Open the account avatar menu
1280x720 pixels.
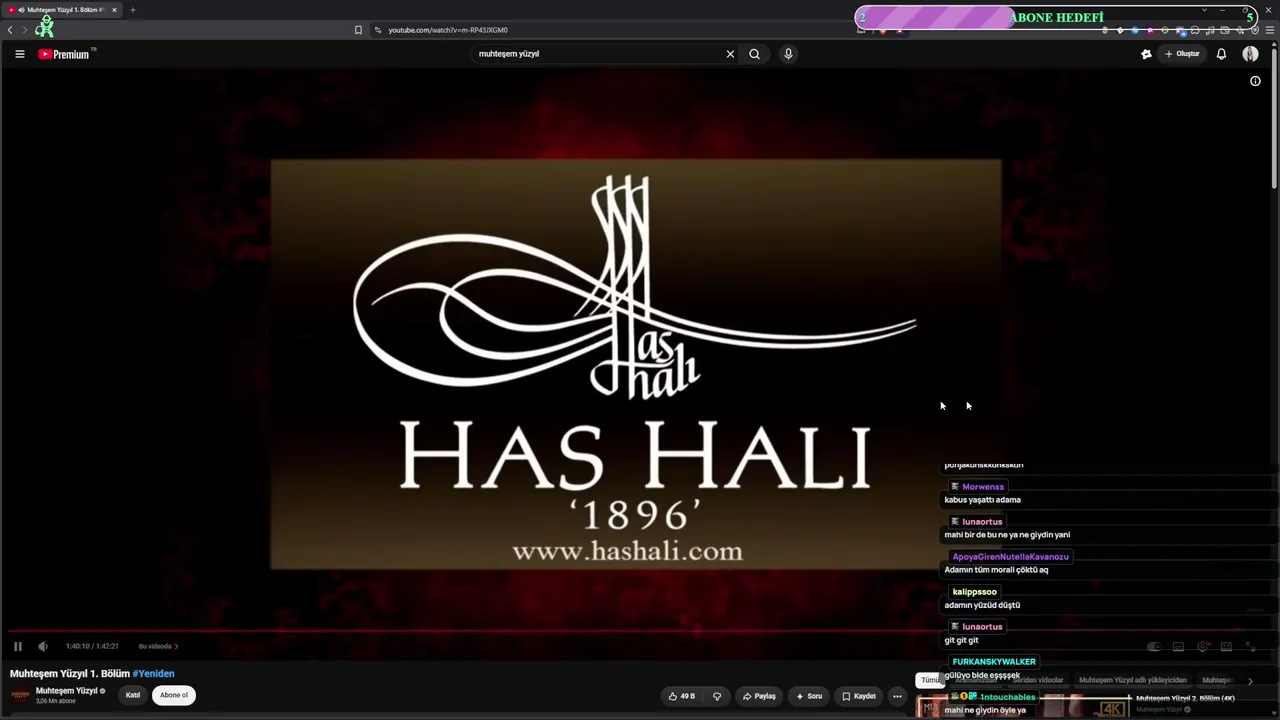tap(1250, 54)
